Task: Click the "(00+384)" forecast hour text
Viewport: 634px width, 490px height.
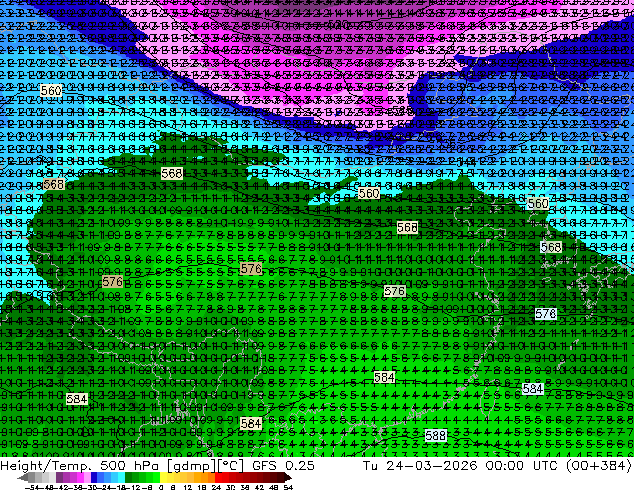Action: coord(598,465)
